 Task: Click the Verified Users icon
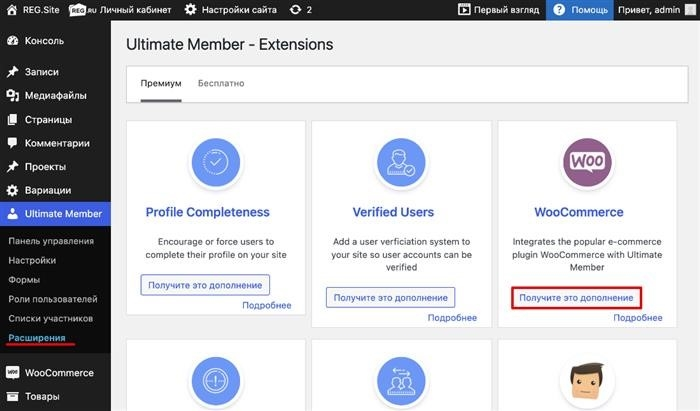[x=401, y=162]
